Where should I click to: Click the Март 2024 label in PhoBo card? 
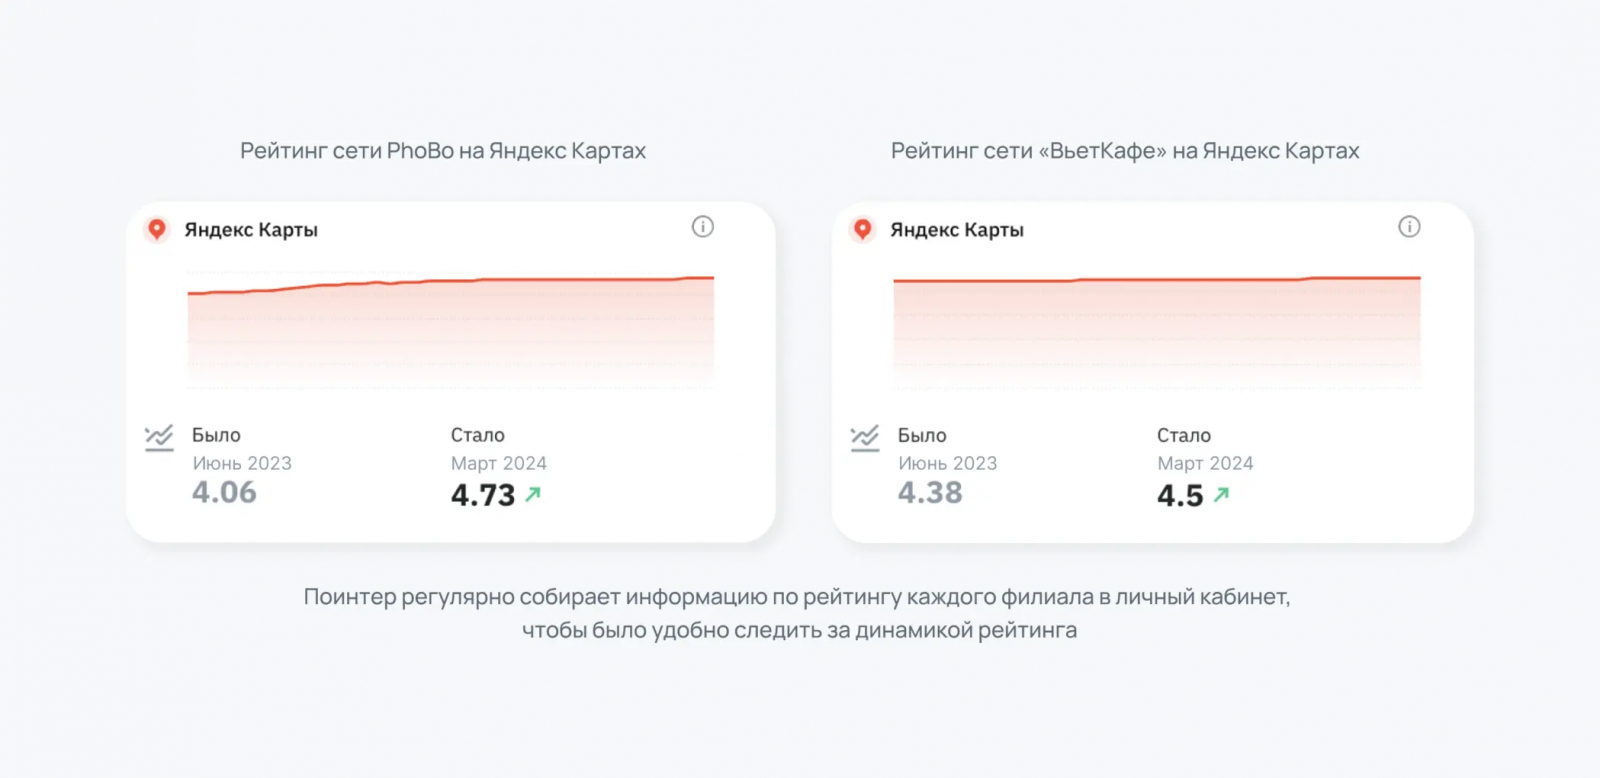[x=499, y=463]
